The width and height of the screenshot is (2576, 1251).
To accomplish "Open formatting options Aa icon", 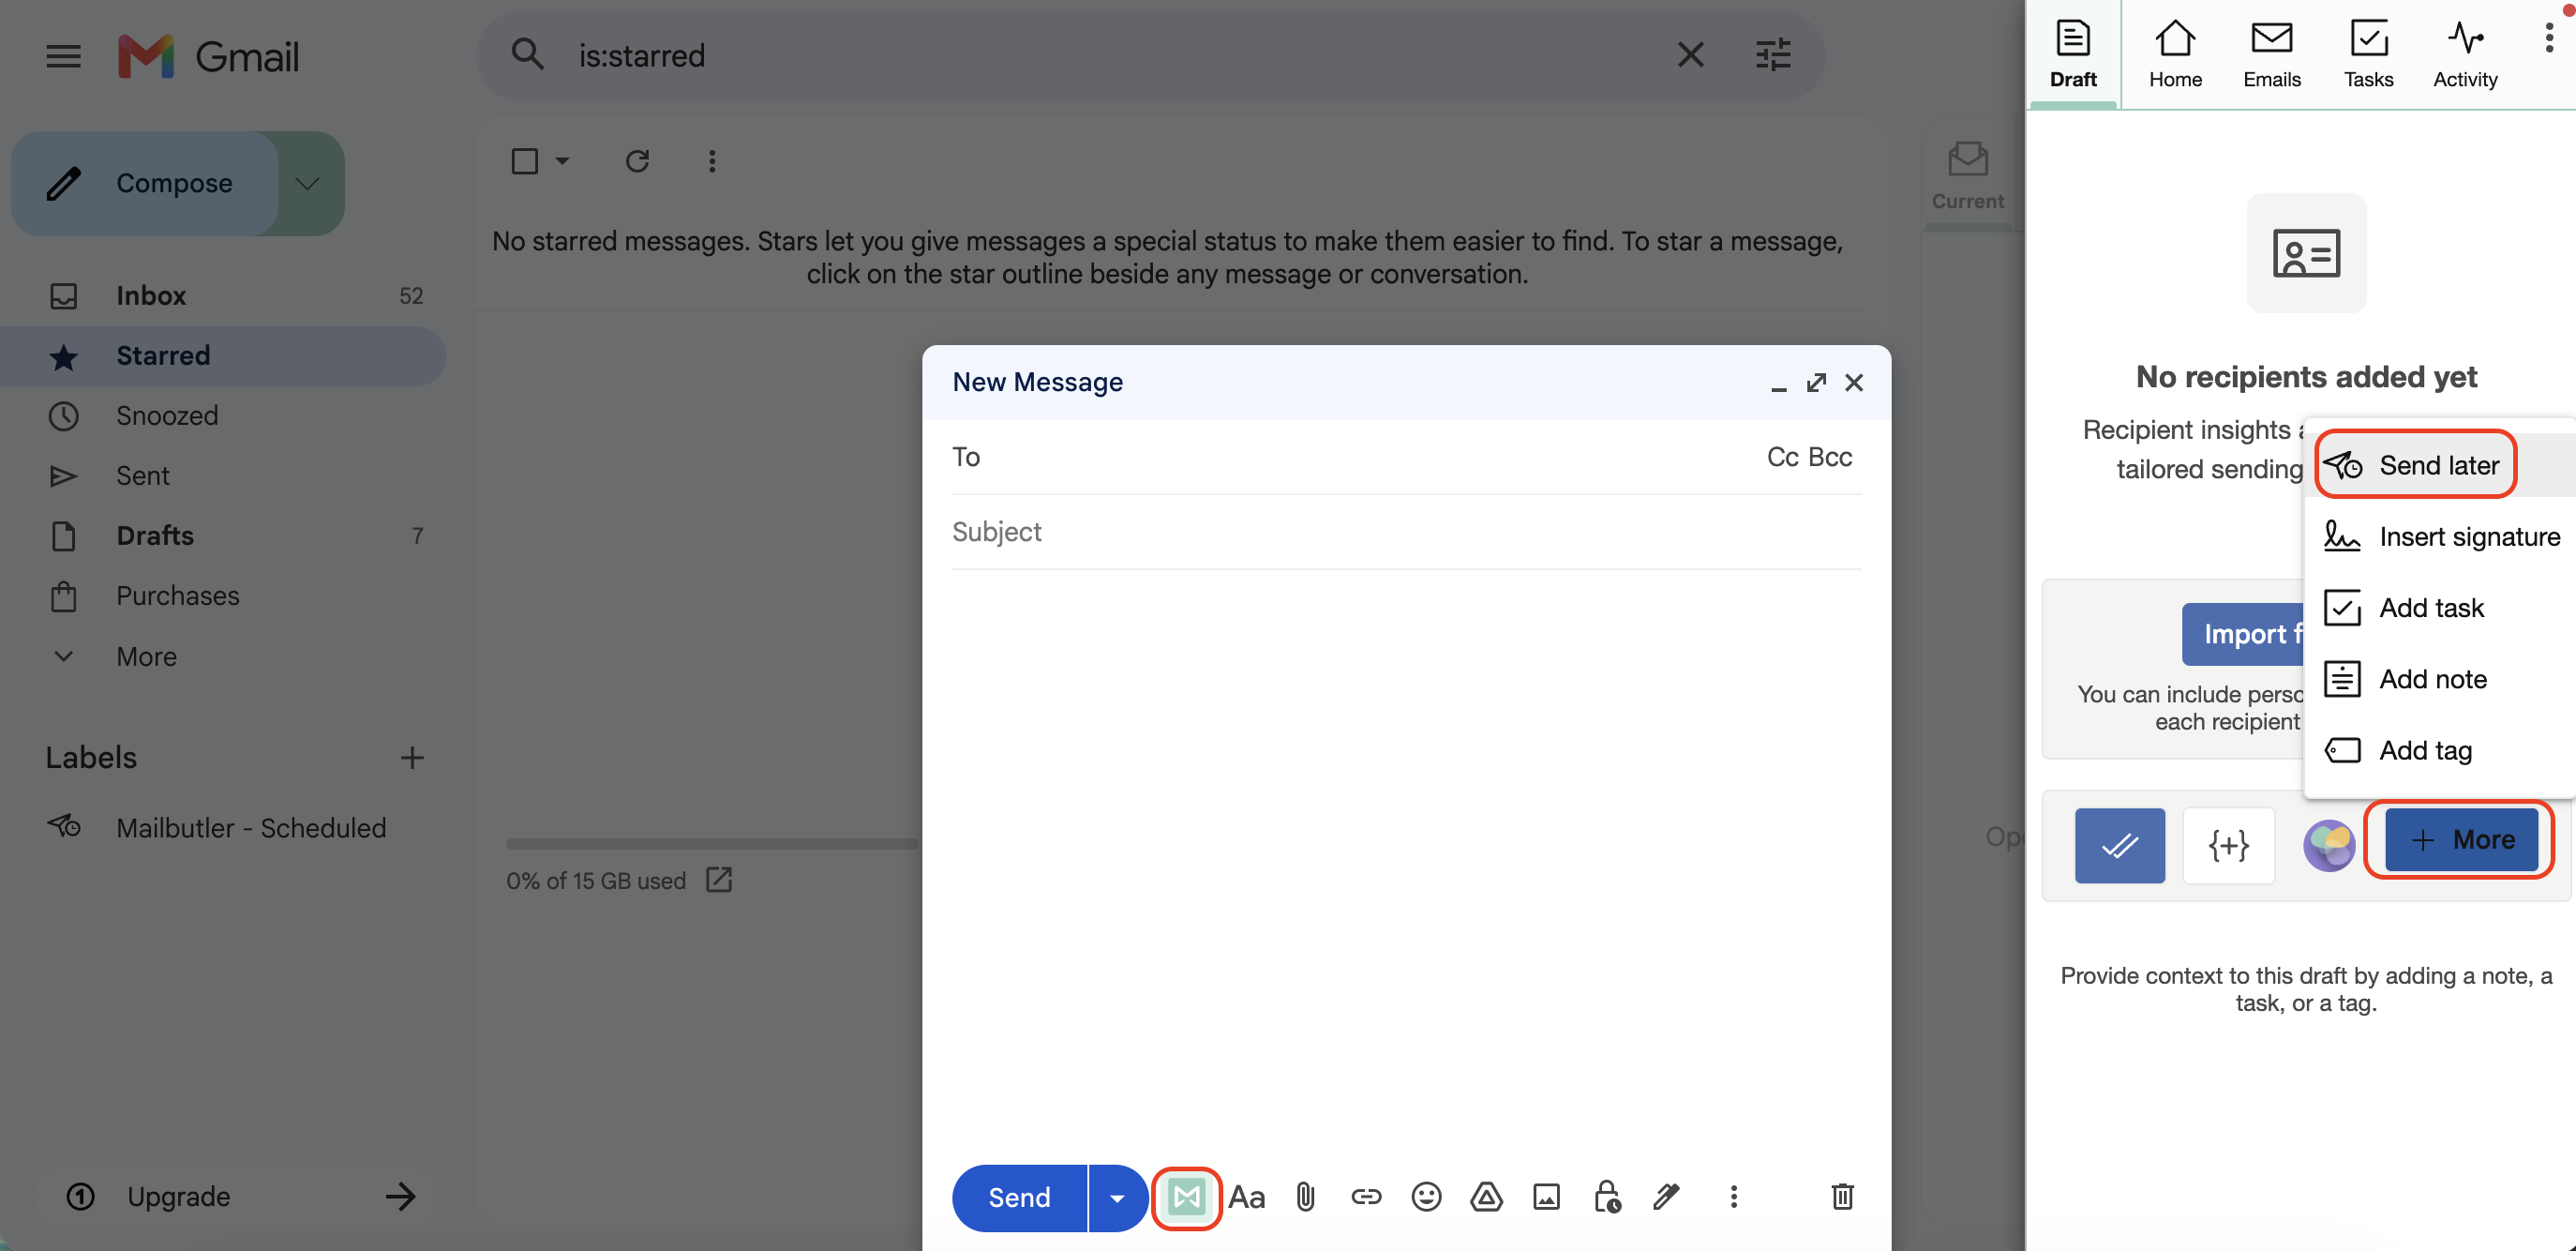I will pyautogui.click(x=1246, y=1197).
